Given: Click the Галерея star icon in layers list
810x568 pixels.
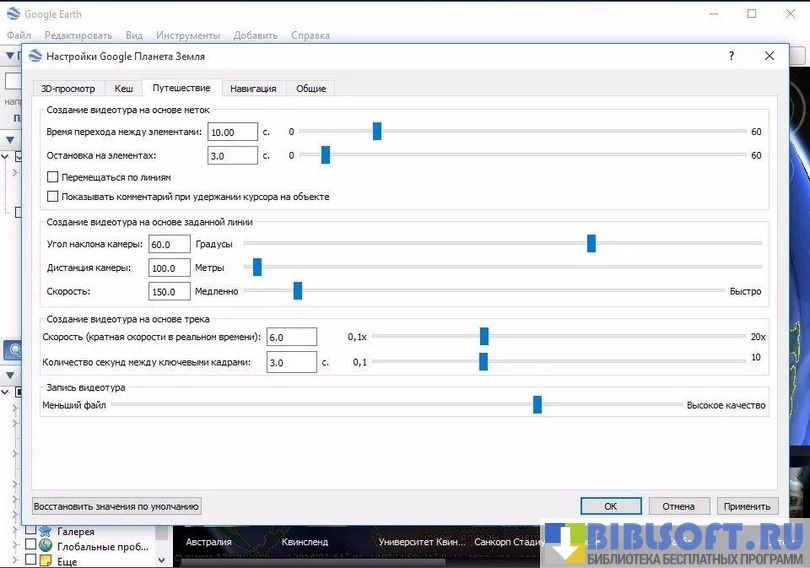Looking at the screenshot, I should (x=45, y=531).
